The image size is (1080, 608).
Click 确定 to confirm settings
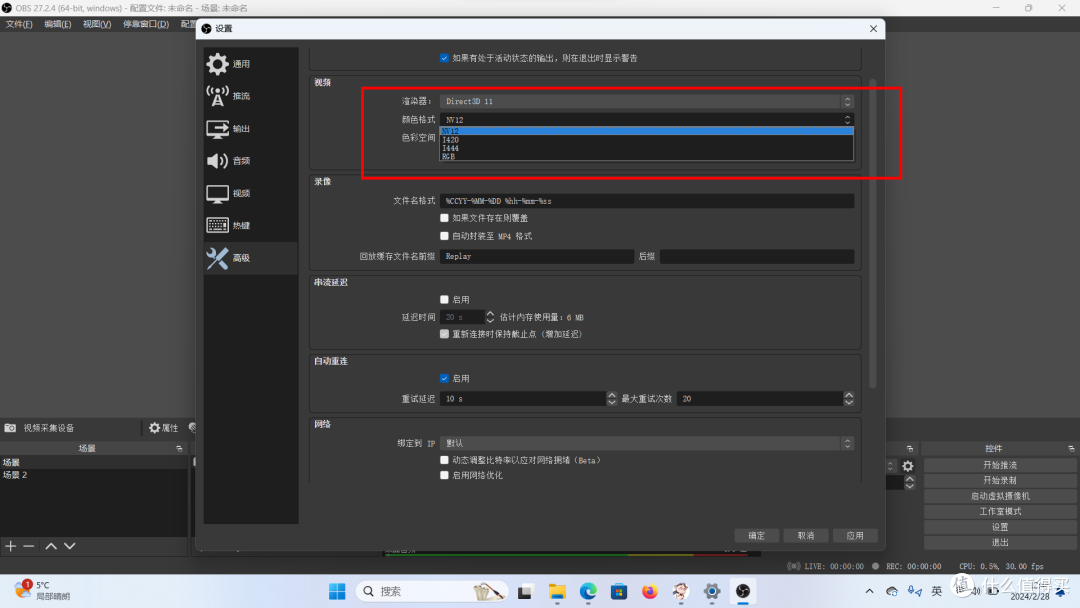tap(756, 536)
